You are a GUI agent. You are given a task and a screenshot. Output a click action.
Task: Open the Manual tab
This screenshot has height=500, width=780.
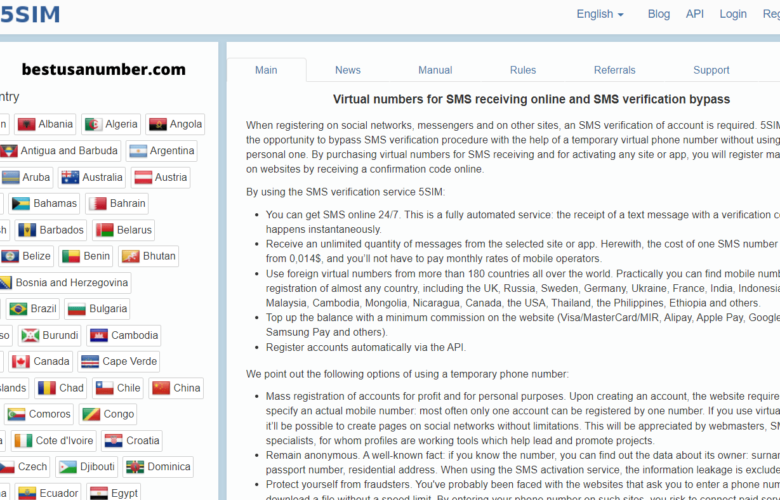click(x=435, y=70)
